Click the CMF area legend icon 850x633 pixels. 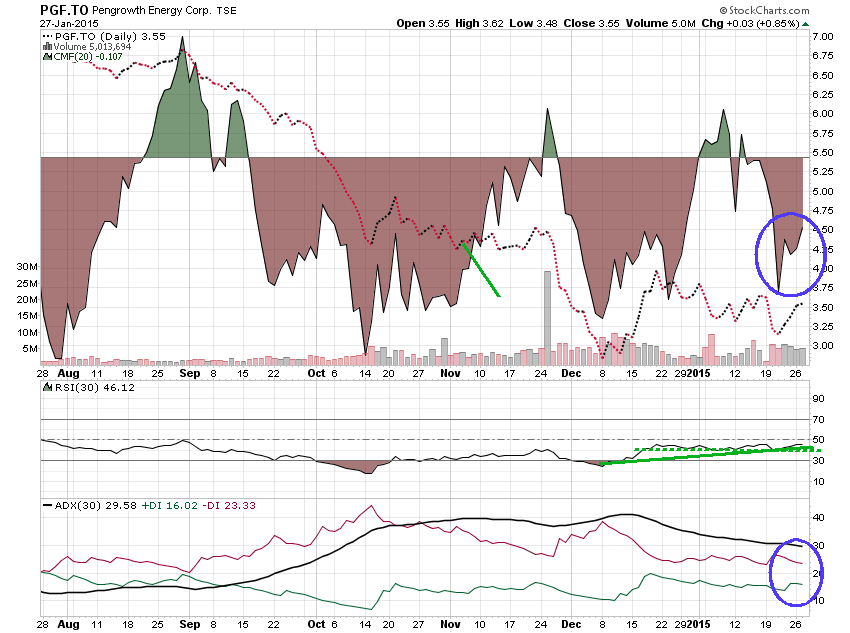(47, 56)
